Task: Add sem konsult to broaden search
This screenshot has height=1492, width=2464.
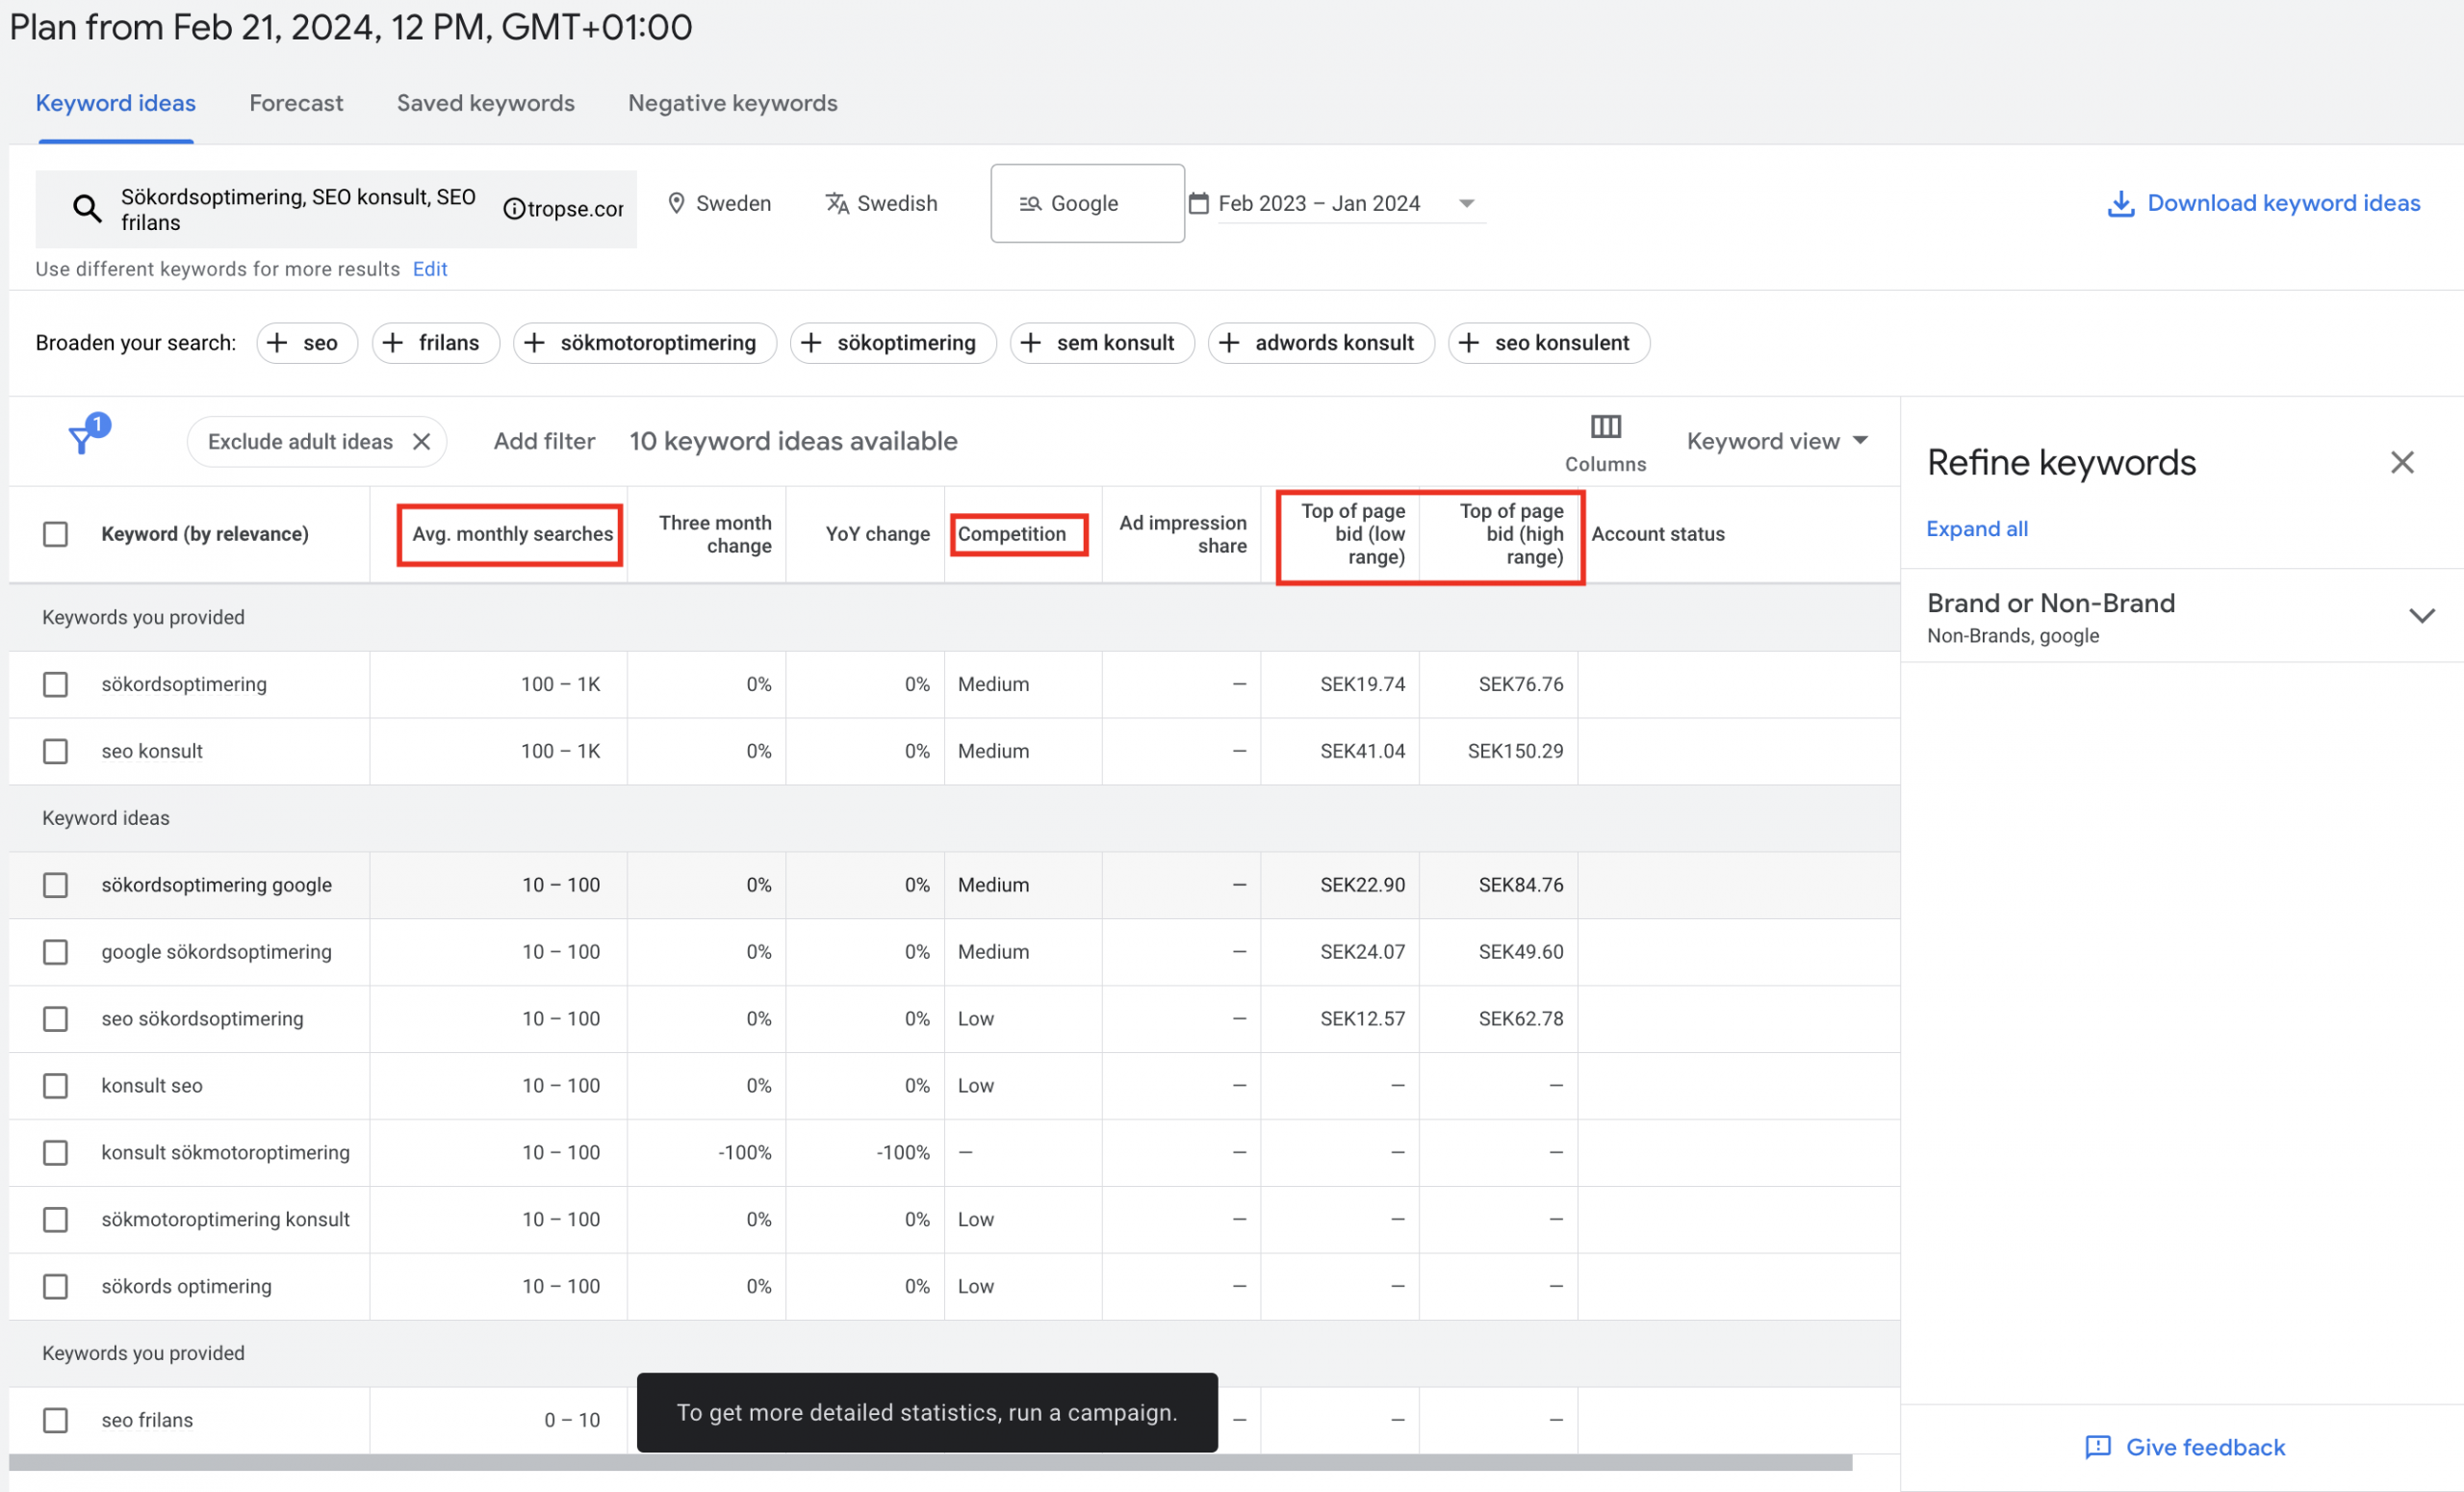Action: (x=1102, y=343)
